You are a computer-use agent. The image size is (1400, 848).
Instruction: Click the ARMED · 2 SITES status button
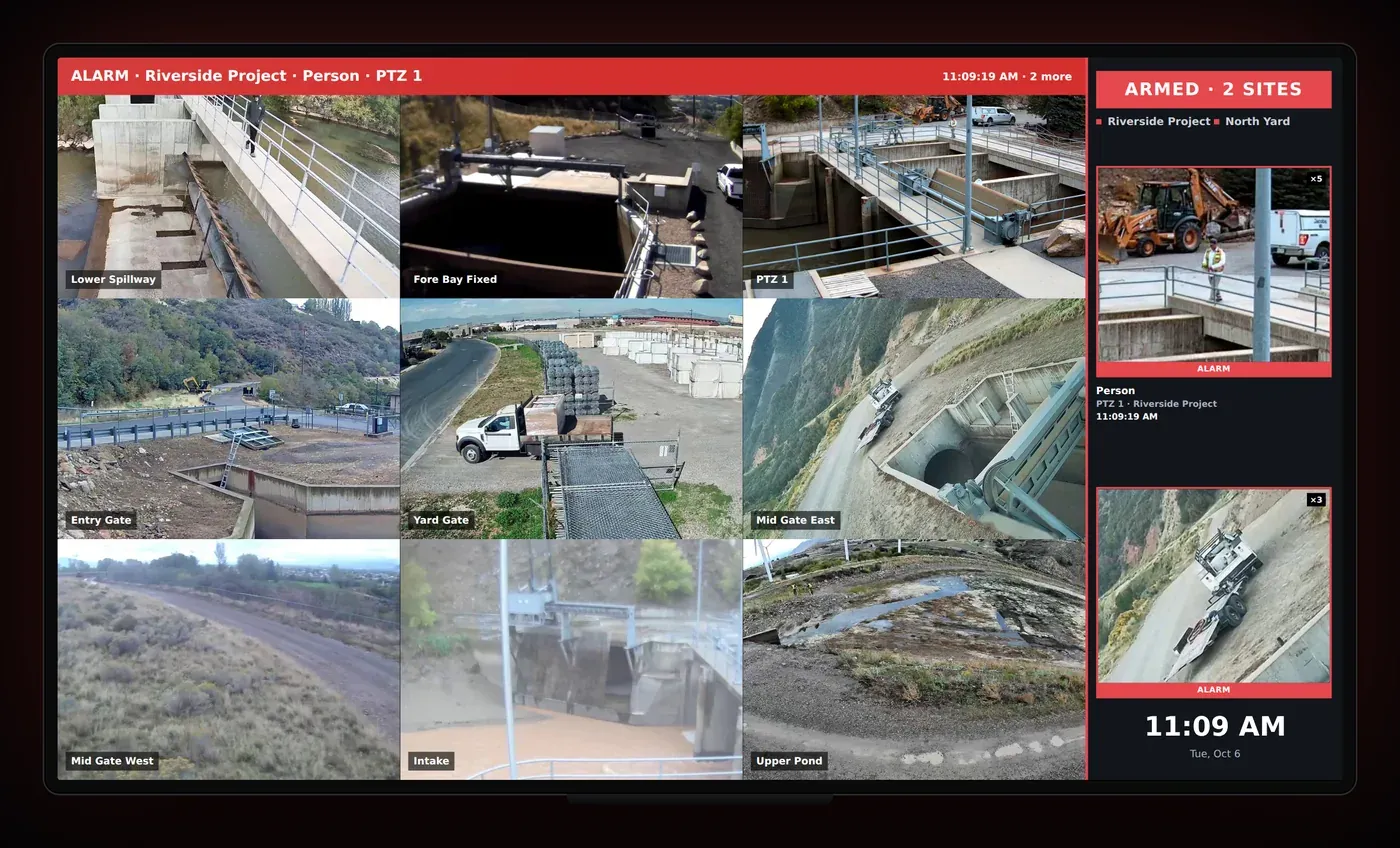[x=1213, y=89]
